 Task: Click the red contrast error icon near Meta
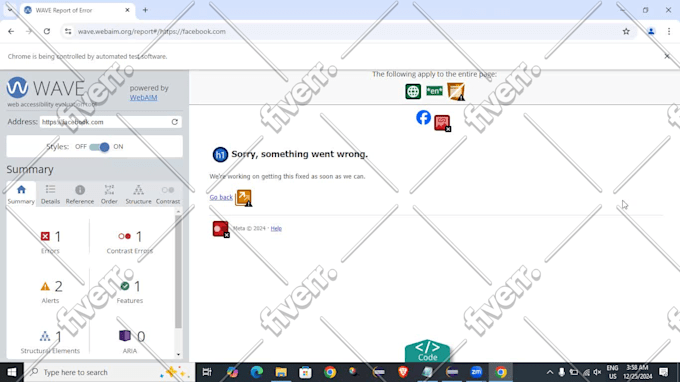(221, 229)
